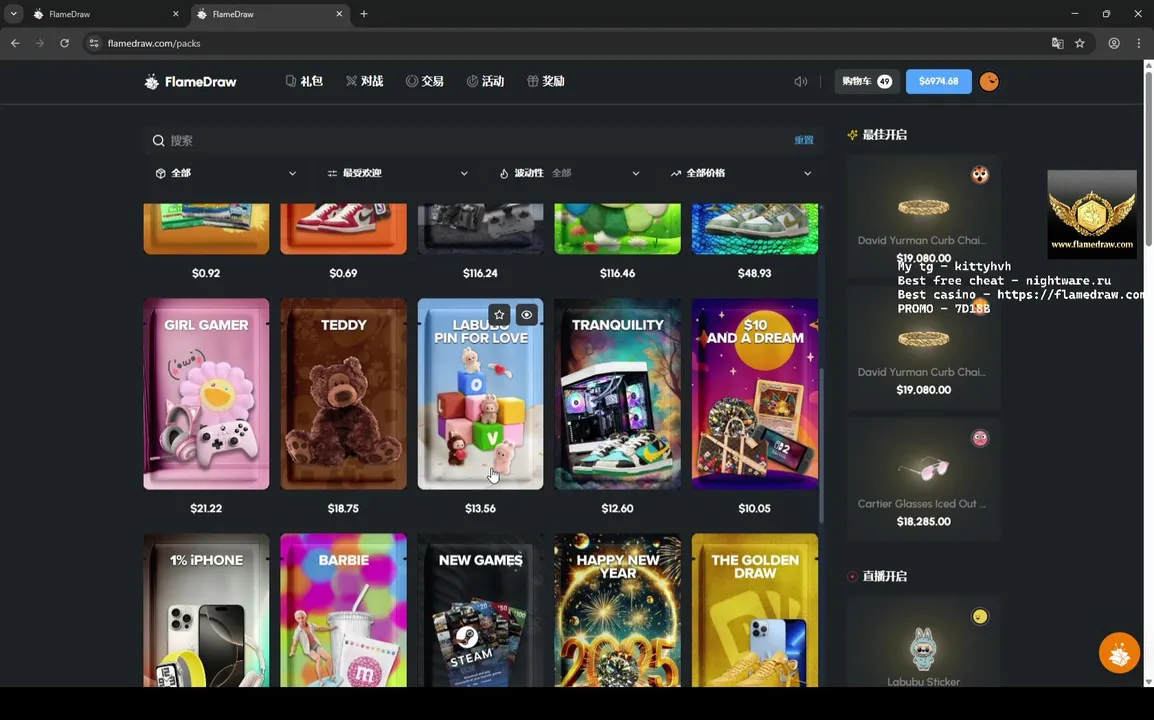The image size is (1154, 720).
Task: Open the $10 And A Dream pack
Action: point(754,394)
